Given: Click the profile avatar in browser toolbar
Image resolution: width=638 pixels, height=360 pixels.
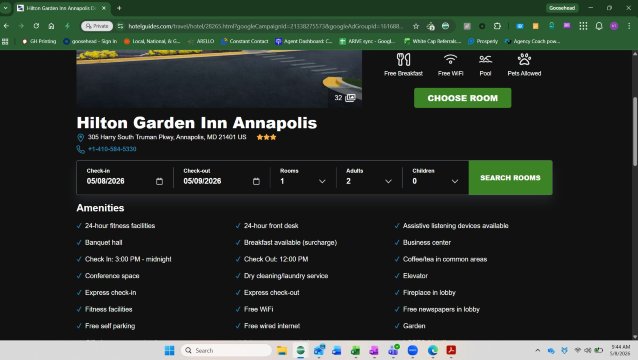Looking at the screenshot, I should tap(614, 26).
